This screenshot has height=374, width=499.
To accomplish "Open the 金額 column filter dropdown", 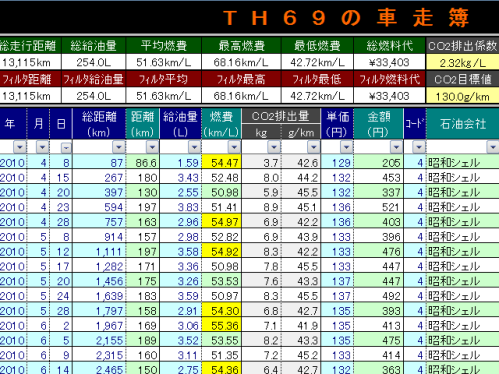I will [396, 147].
